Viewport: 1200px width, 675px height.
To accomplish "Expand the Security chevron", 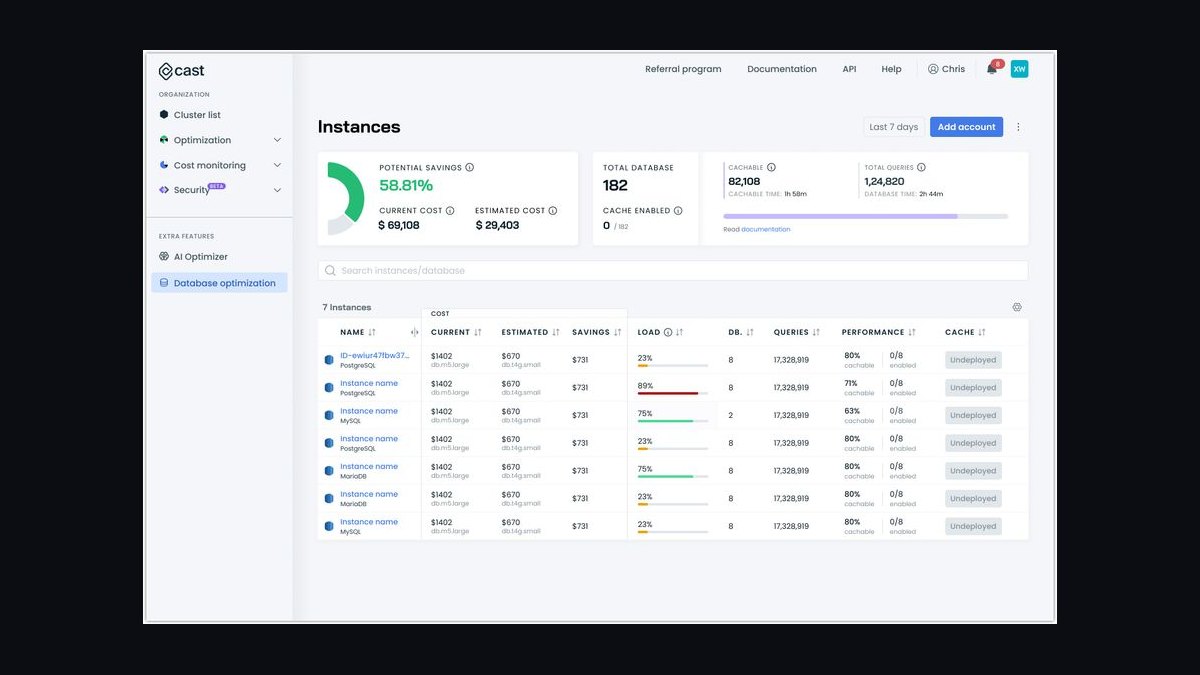I will pos(277,190).
